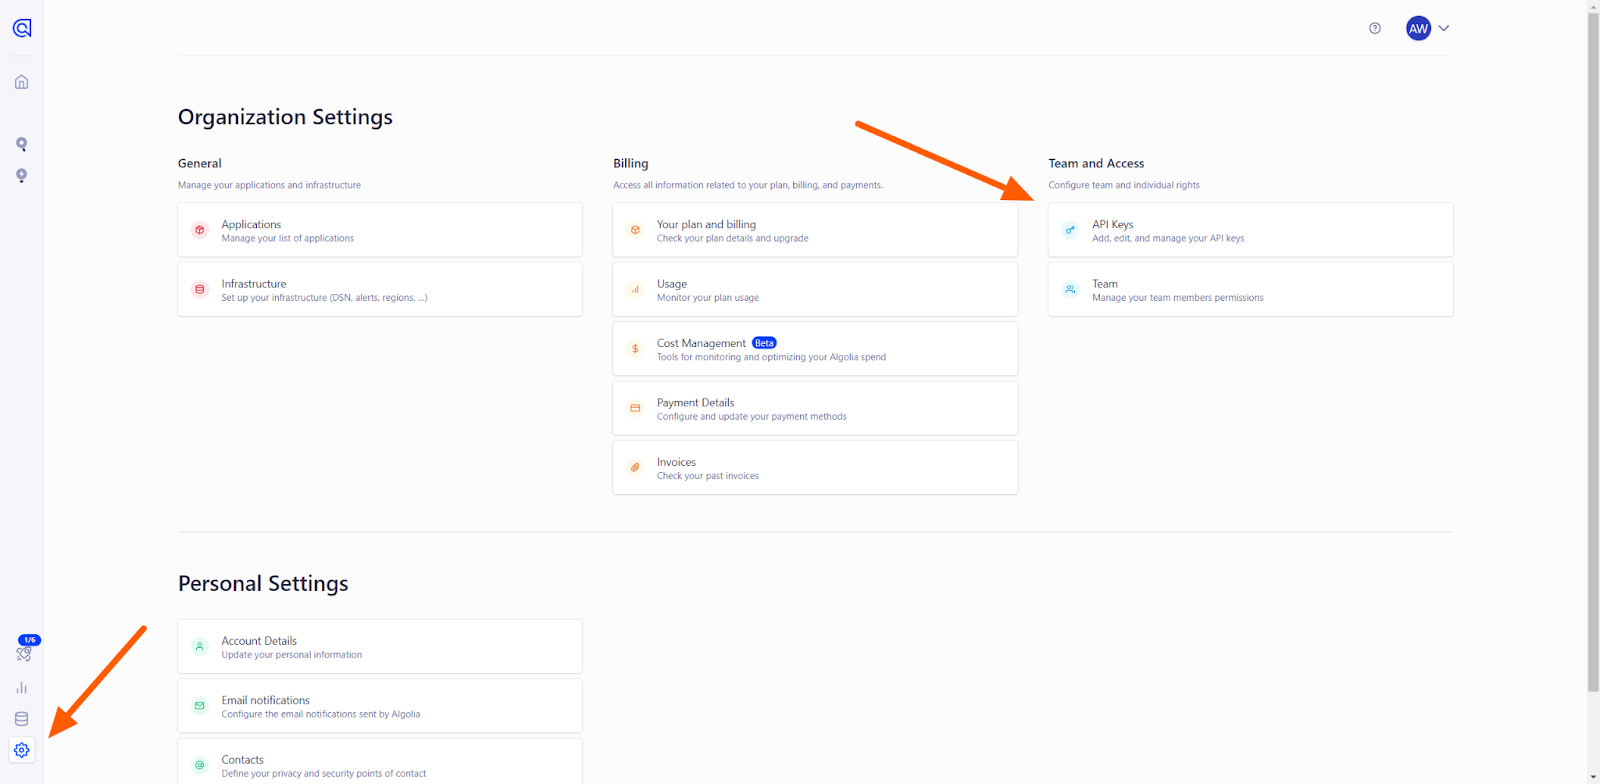This screenshot has height=784, width=1600.
Task: Open the Contacts privacy and security card
Action: 380,762
